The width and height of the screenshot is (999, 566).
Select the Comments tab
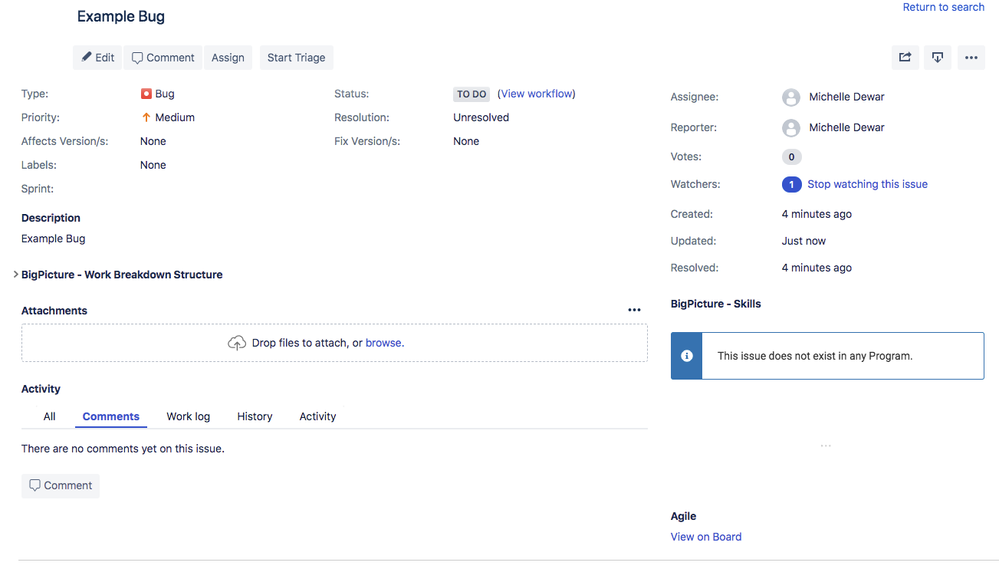coord(111,416)
